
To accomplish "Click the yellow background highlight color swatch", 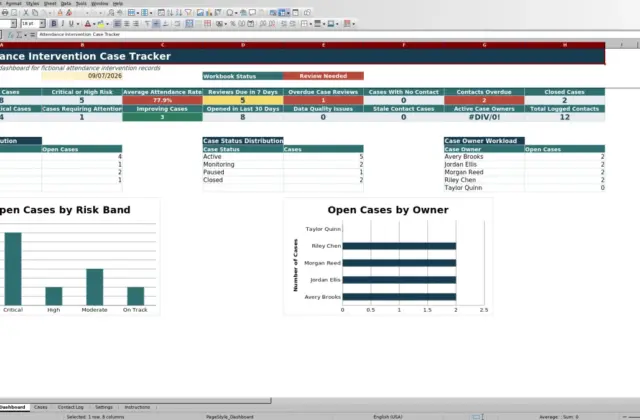I will click(x=101, y=24).
